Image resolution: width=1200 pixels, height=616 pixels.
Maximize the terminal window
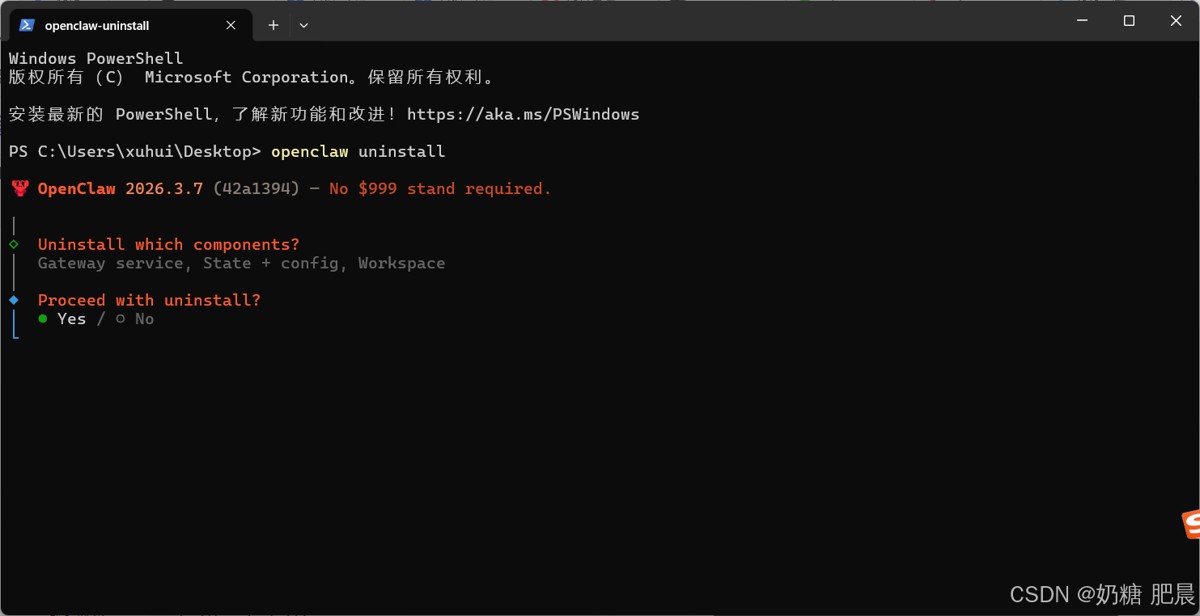[x=1129, y=21]
